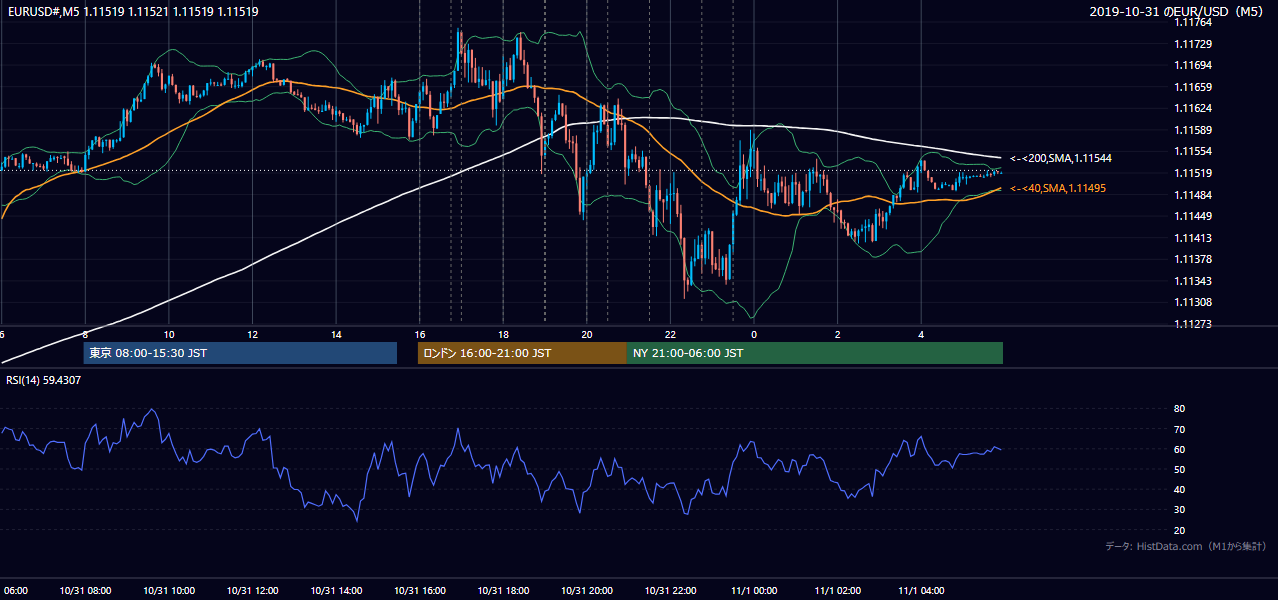Screen dimensions: 1278x600
Task: Click hour tick 0 under price chart
Action: 754,335
